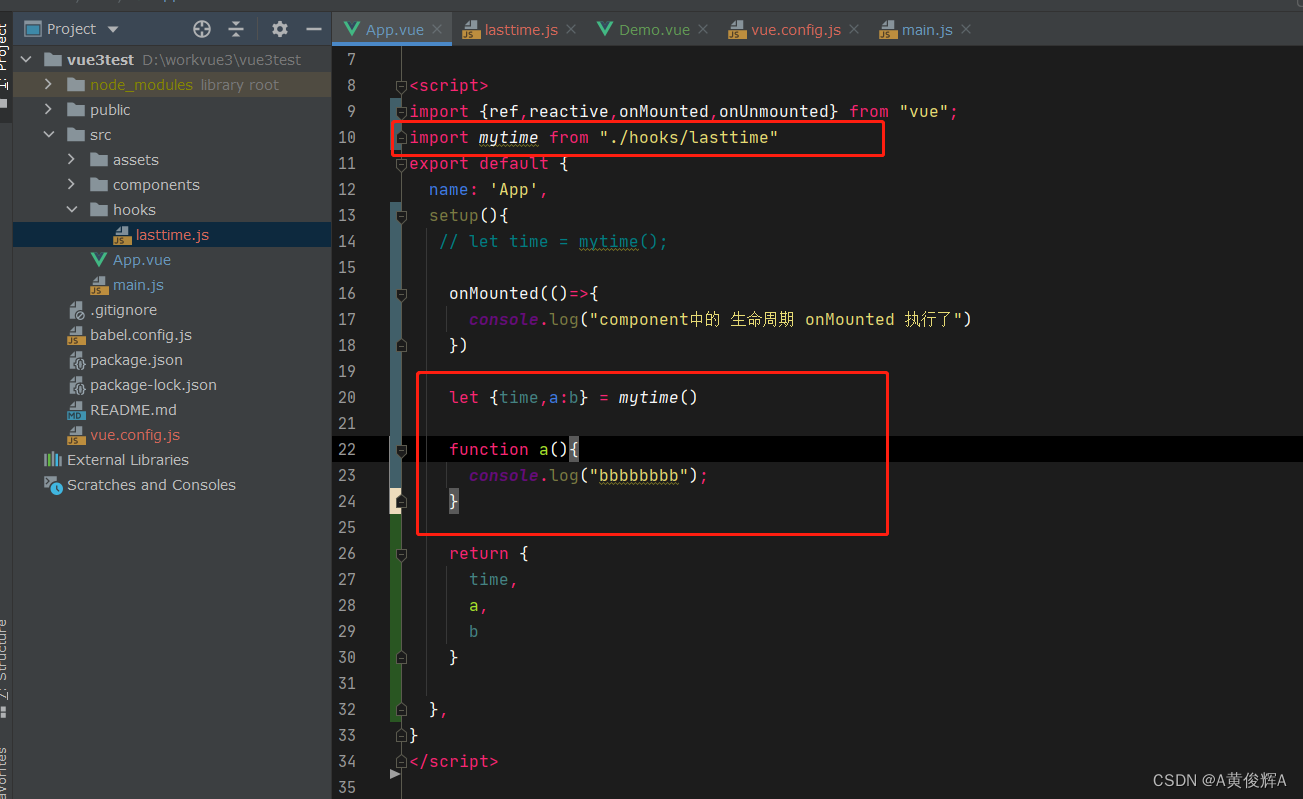Fold setup function at line 13
1303x799 pixels.
(401, 216)
